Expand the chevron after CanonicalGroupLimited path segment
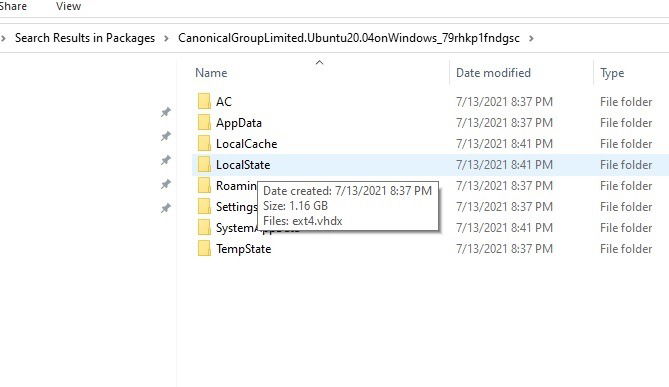The image size is (669, 387). [x=531, y=38]
